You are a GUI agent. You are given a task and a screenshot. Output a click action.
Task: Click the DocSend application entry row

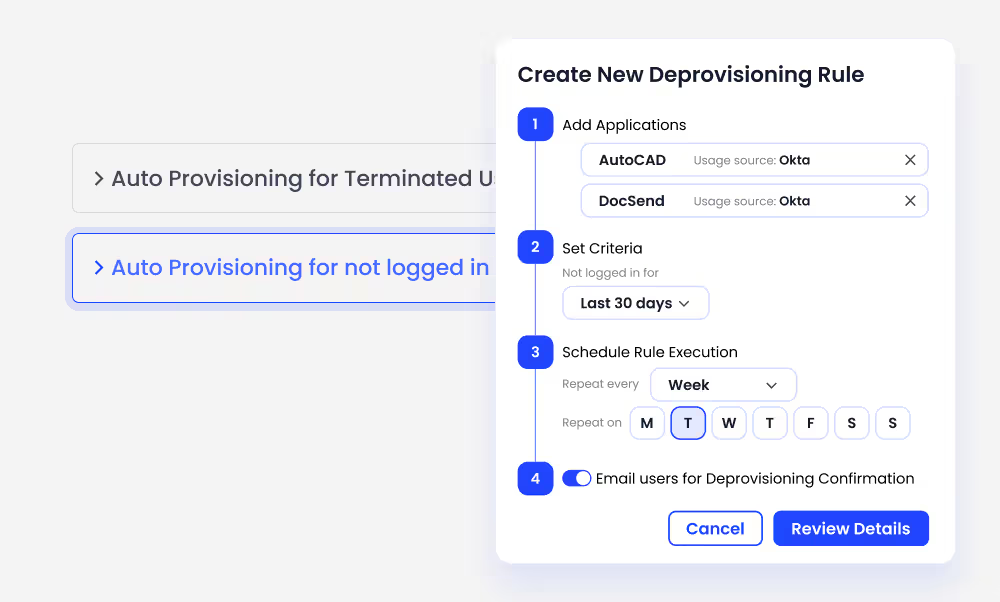[x=755, y=200]
